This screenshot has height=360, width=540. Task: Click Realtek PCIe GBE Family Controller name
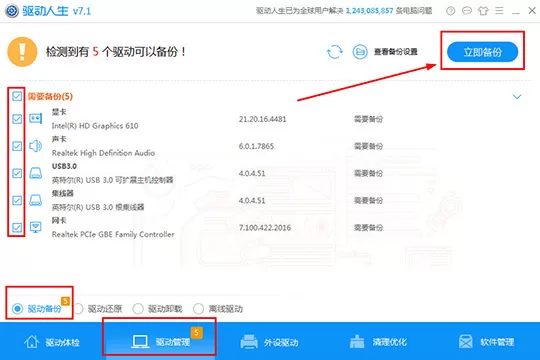113,234
